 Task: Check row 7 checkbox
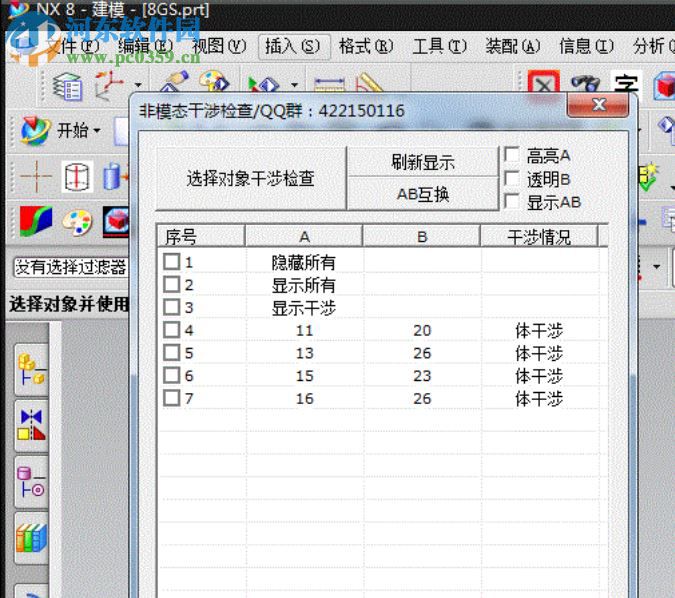[171, 398]
